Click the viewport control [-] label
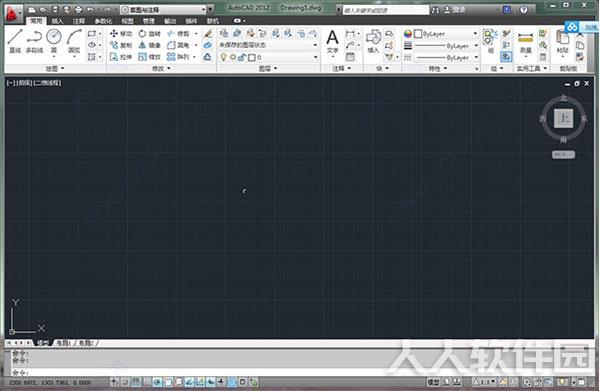 point(11,83)
